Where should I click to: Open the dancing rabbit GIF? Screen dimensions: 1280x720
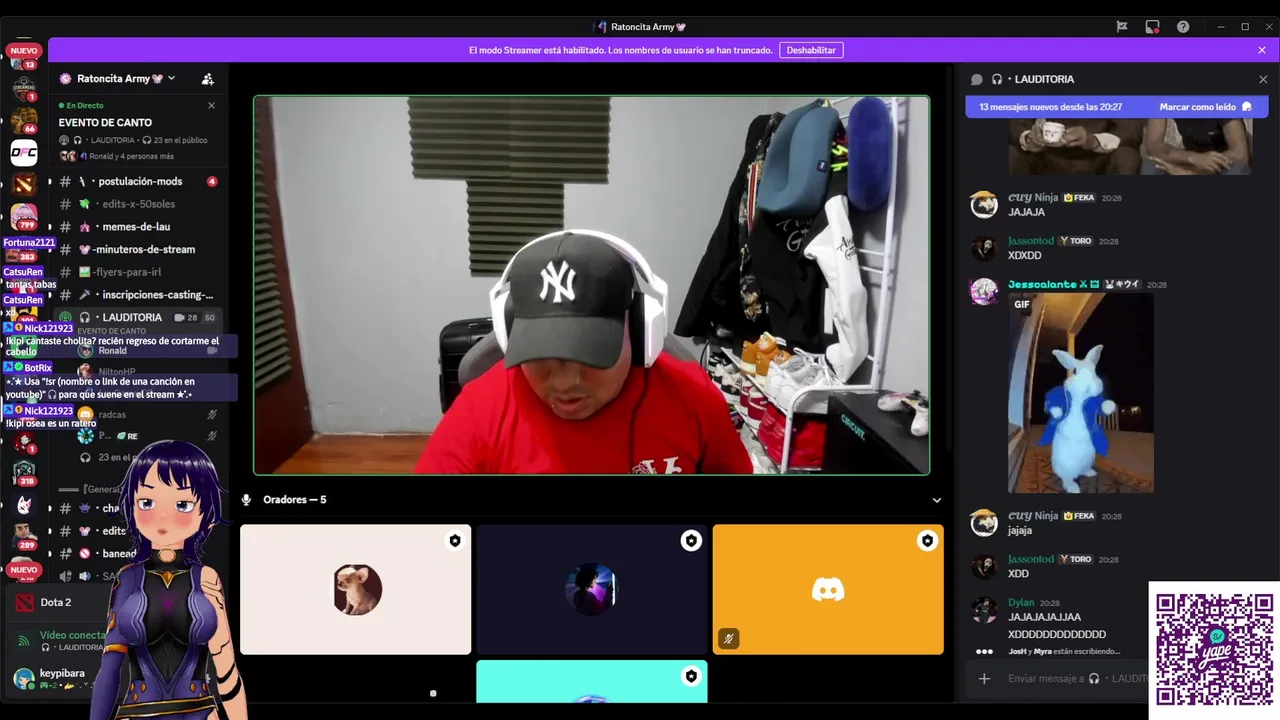[1081, 393]
